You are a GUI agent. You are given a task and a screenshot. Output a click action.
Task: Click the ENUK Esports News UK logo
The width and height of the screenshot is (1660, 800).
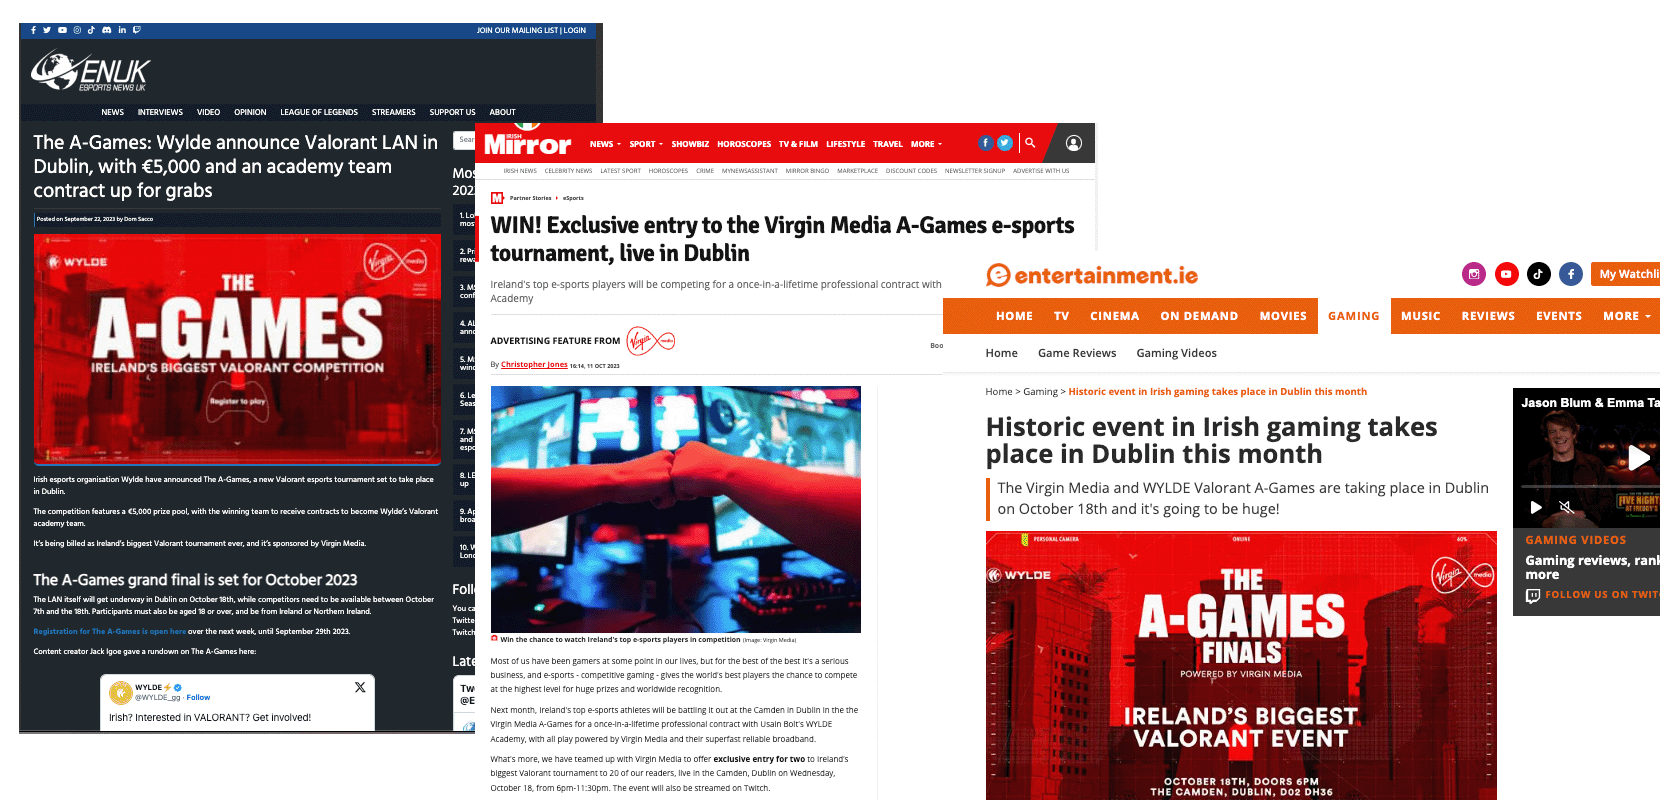point(90,71)
